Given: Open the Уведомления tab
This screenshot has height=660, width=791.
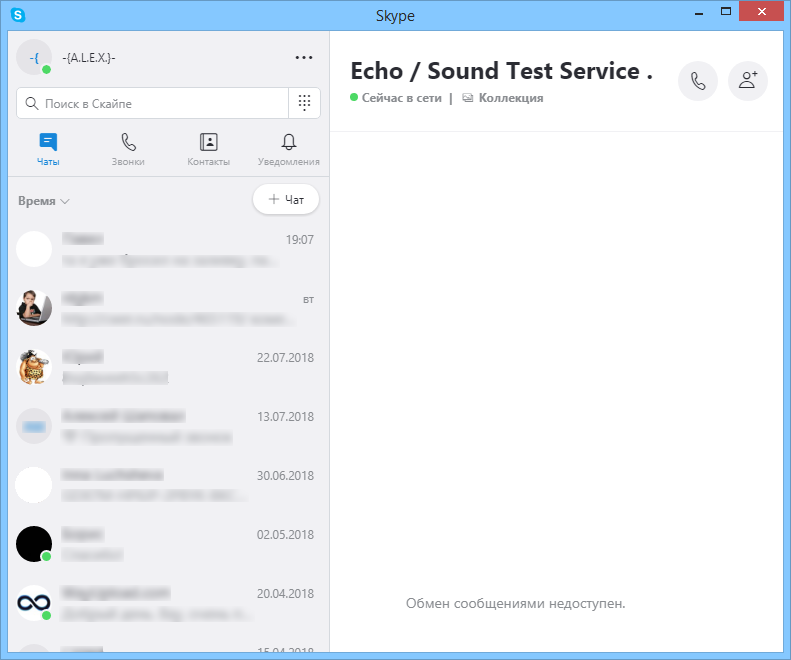Looking at the screenshot, I should (x=288, y=149).
